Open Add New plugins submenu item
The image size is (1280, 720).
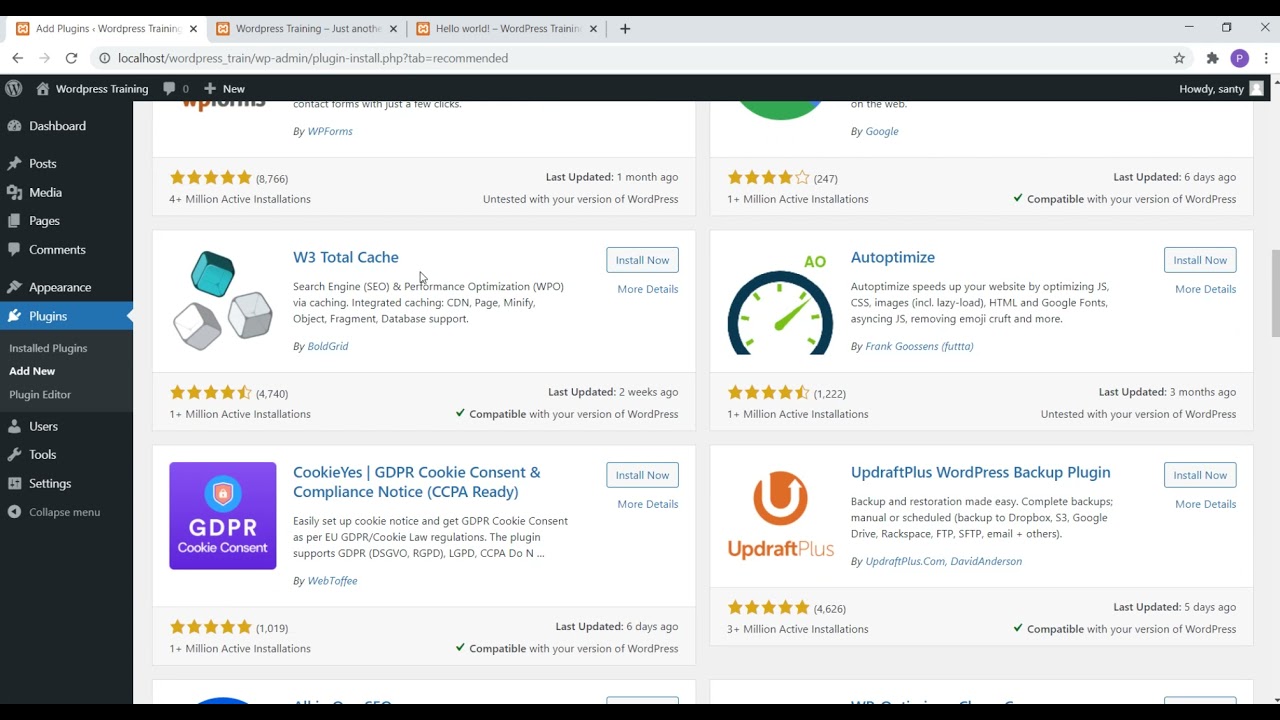pos(32,371)
